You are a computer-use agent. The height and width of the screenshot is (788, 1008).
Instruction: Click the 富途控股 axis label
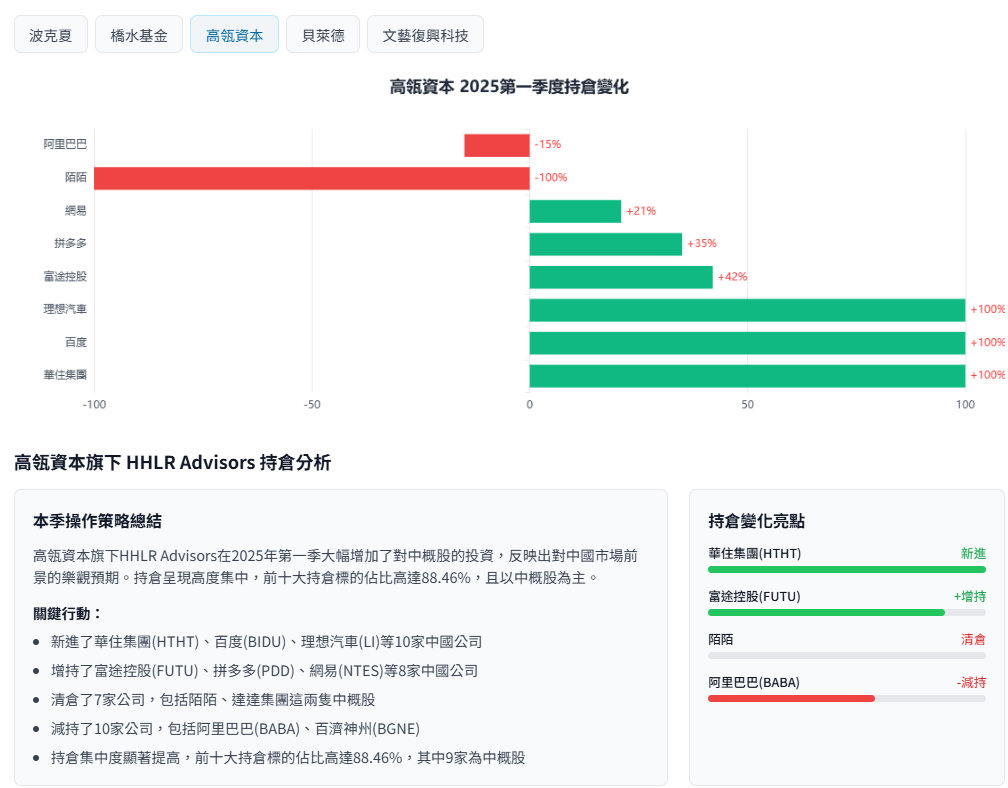(65, 276)
